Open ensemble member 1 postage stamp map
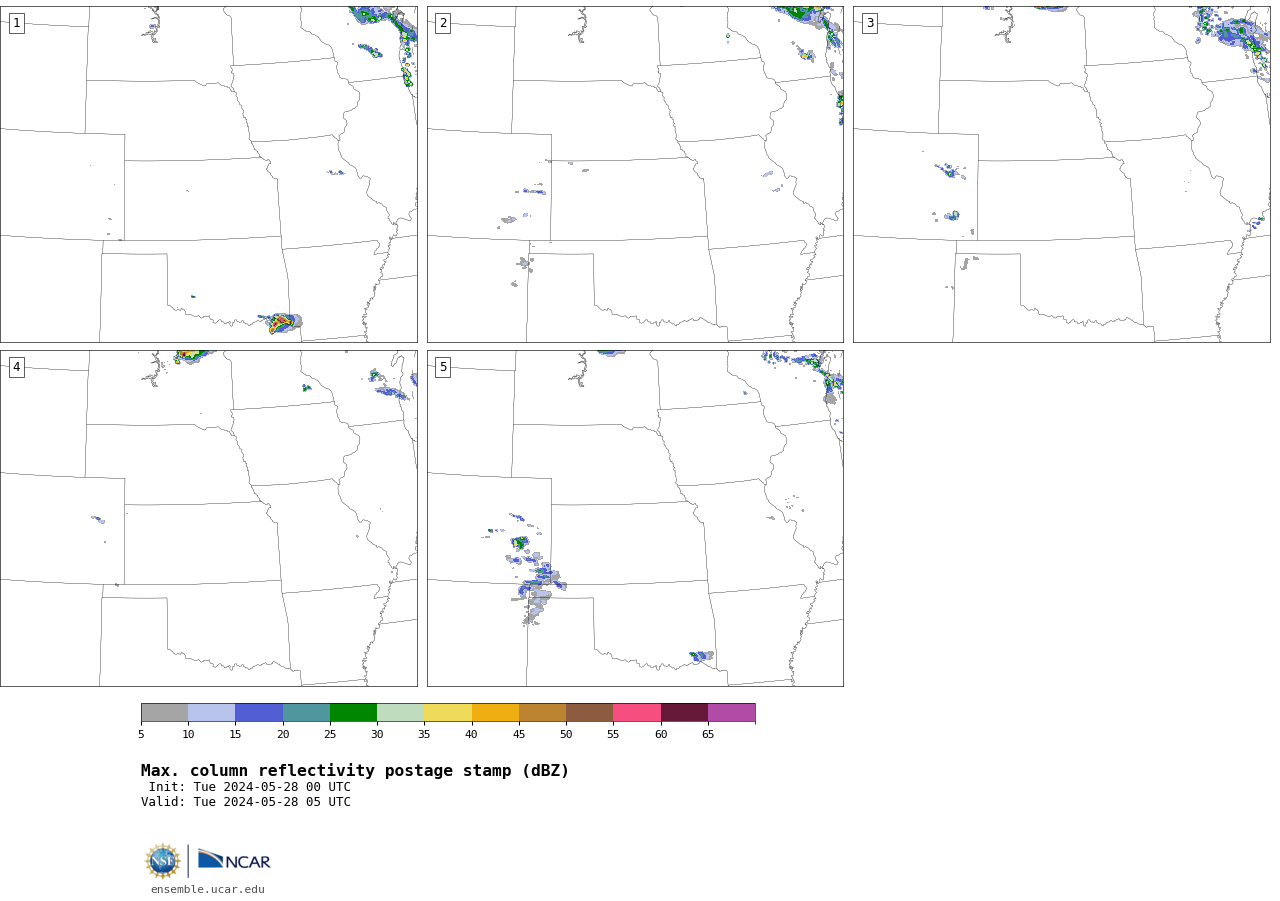This screenshot has width=1280, height=901. point(208,174)
